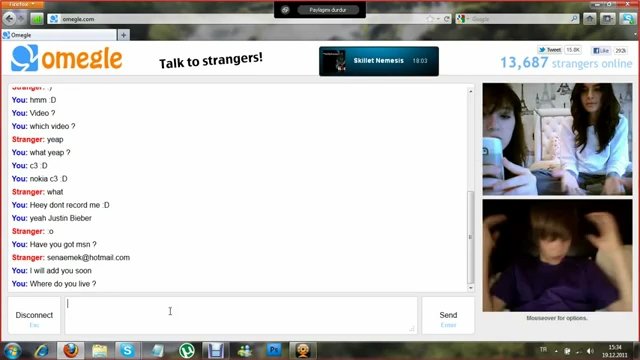Open Photoshop from the taskbar

click(x=274, y=351)
